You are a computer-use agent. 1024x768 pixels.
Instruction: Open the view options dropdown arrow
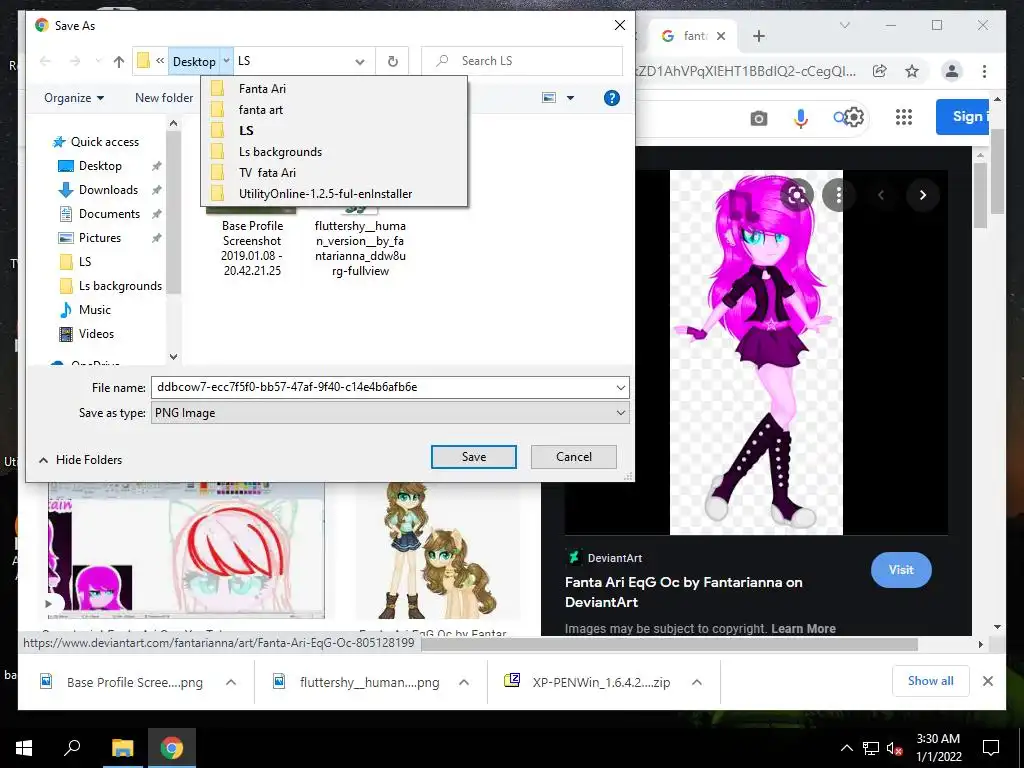(570, 98)
